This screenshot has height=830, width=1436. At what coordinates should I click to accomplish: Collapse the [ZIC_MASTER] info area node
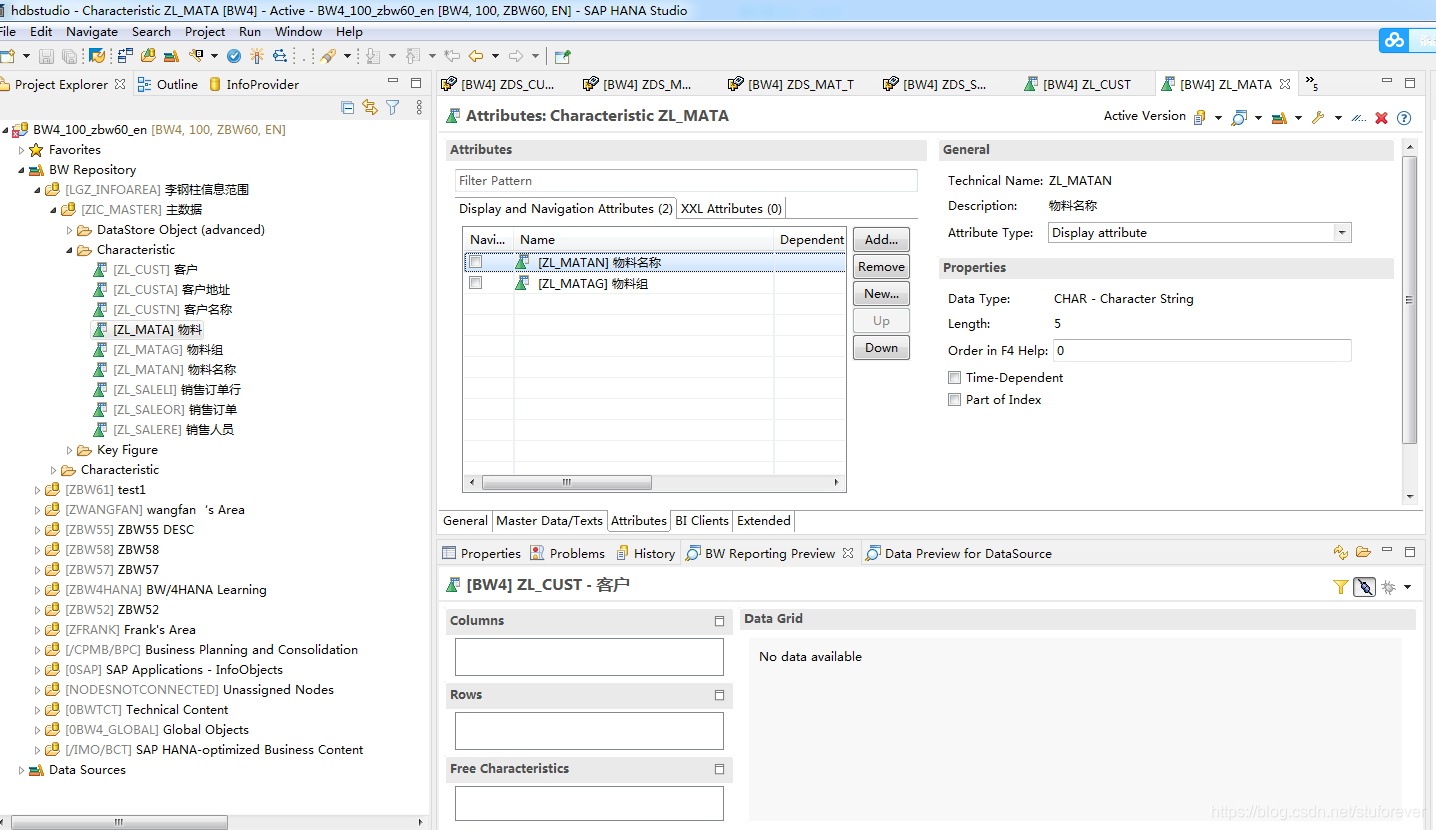point(54,210)
